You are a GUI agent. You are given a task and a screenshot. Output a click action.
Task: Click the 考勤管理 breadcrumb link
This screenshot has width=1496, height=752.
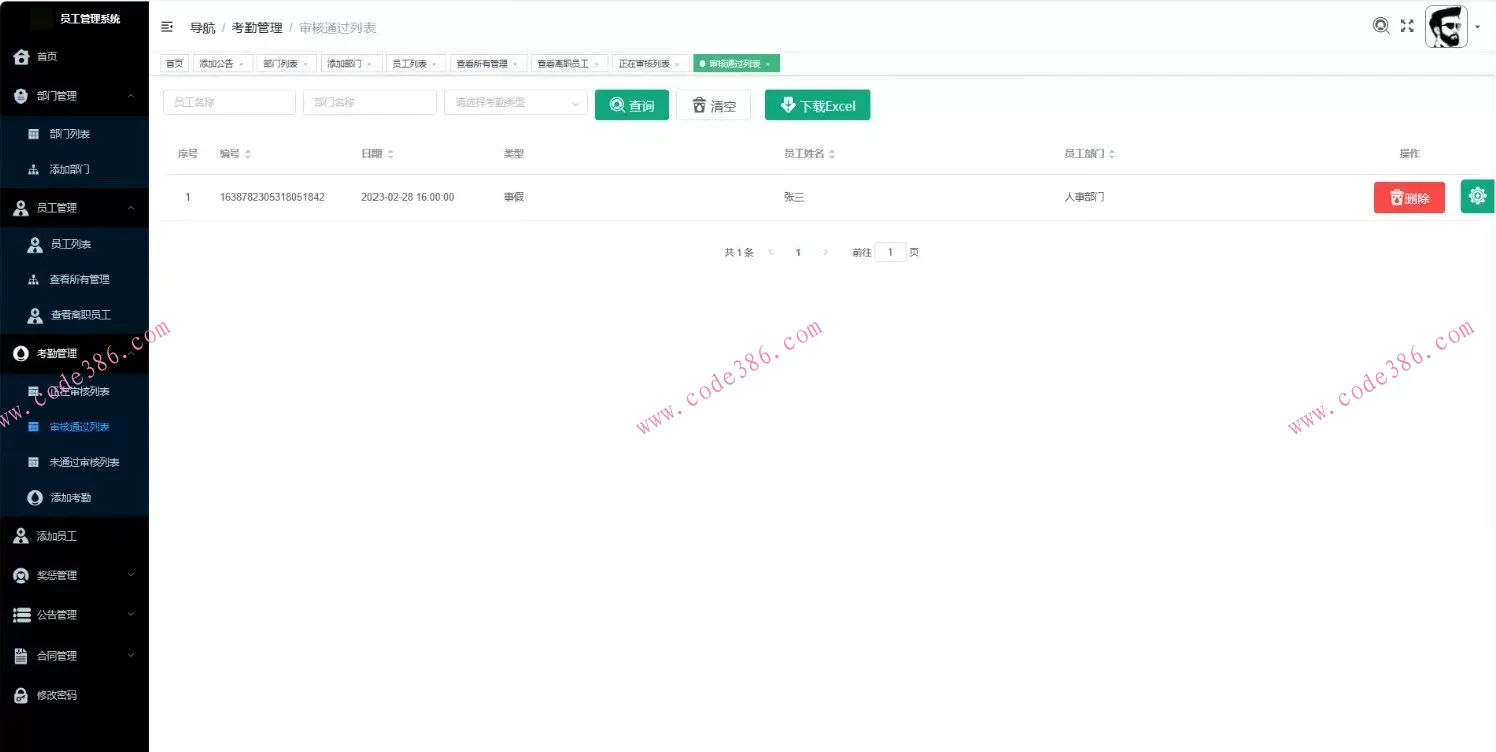257,27
